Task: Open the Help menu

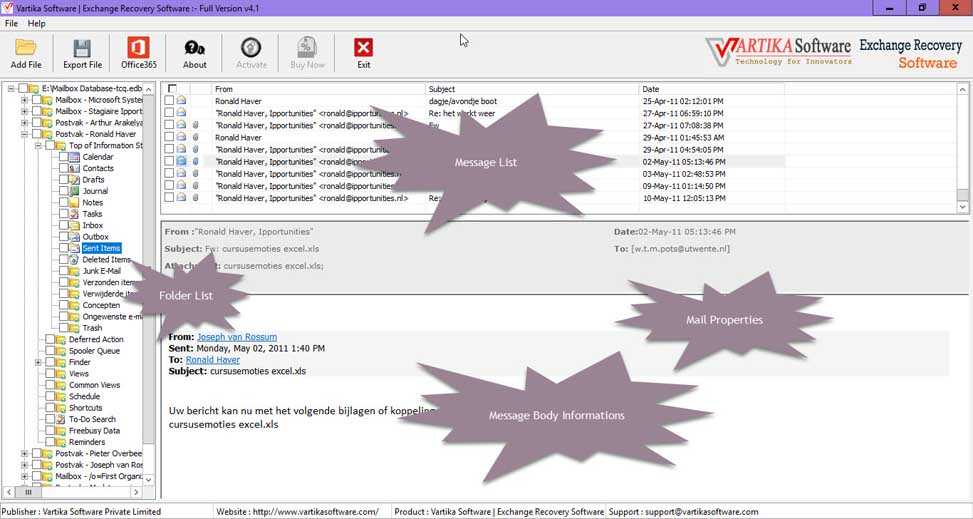Action: click(x=36, y=23)
